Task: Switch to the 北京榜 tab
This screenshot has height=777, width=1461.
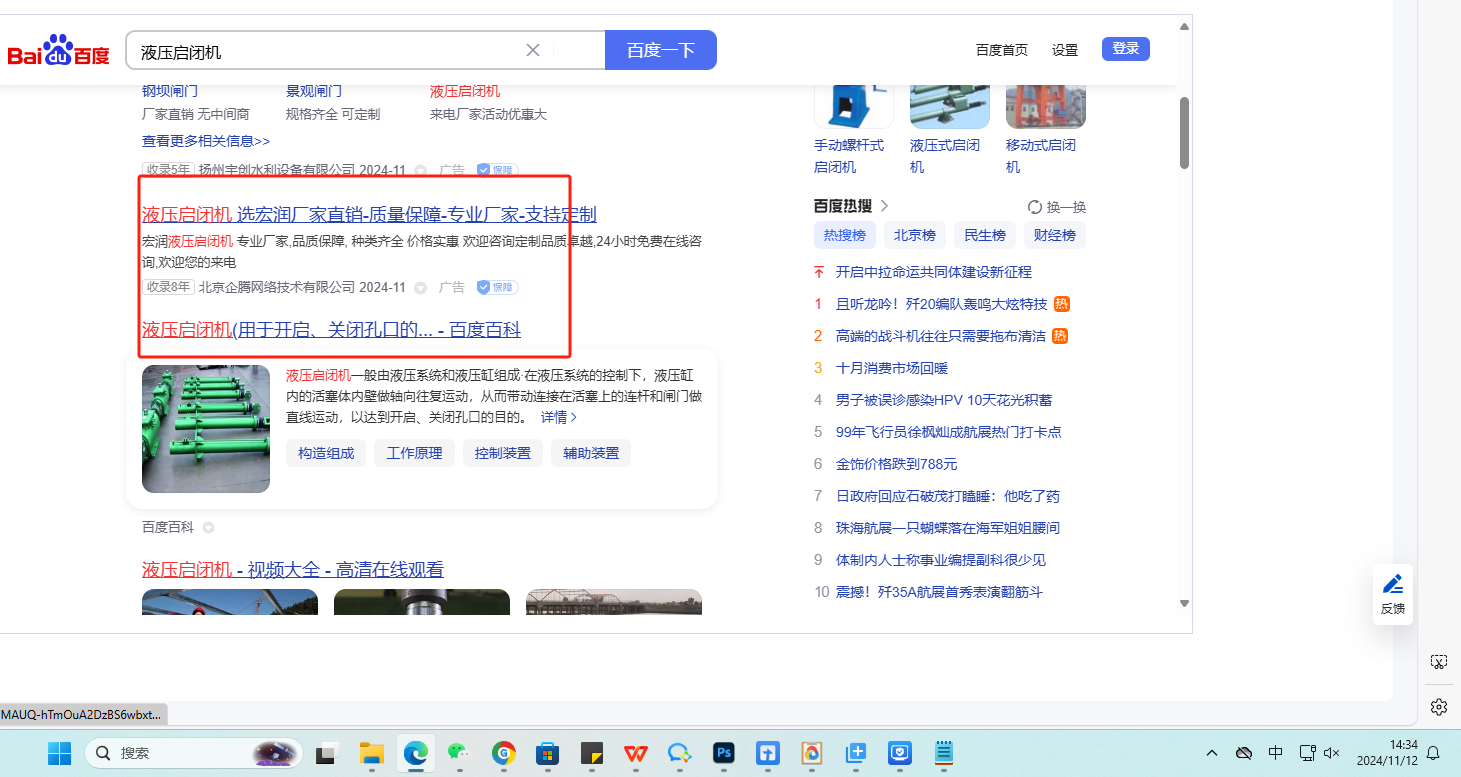Action: coord(914,236)
